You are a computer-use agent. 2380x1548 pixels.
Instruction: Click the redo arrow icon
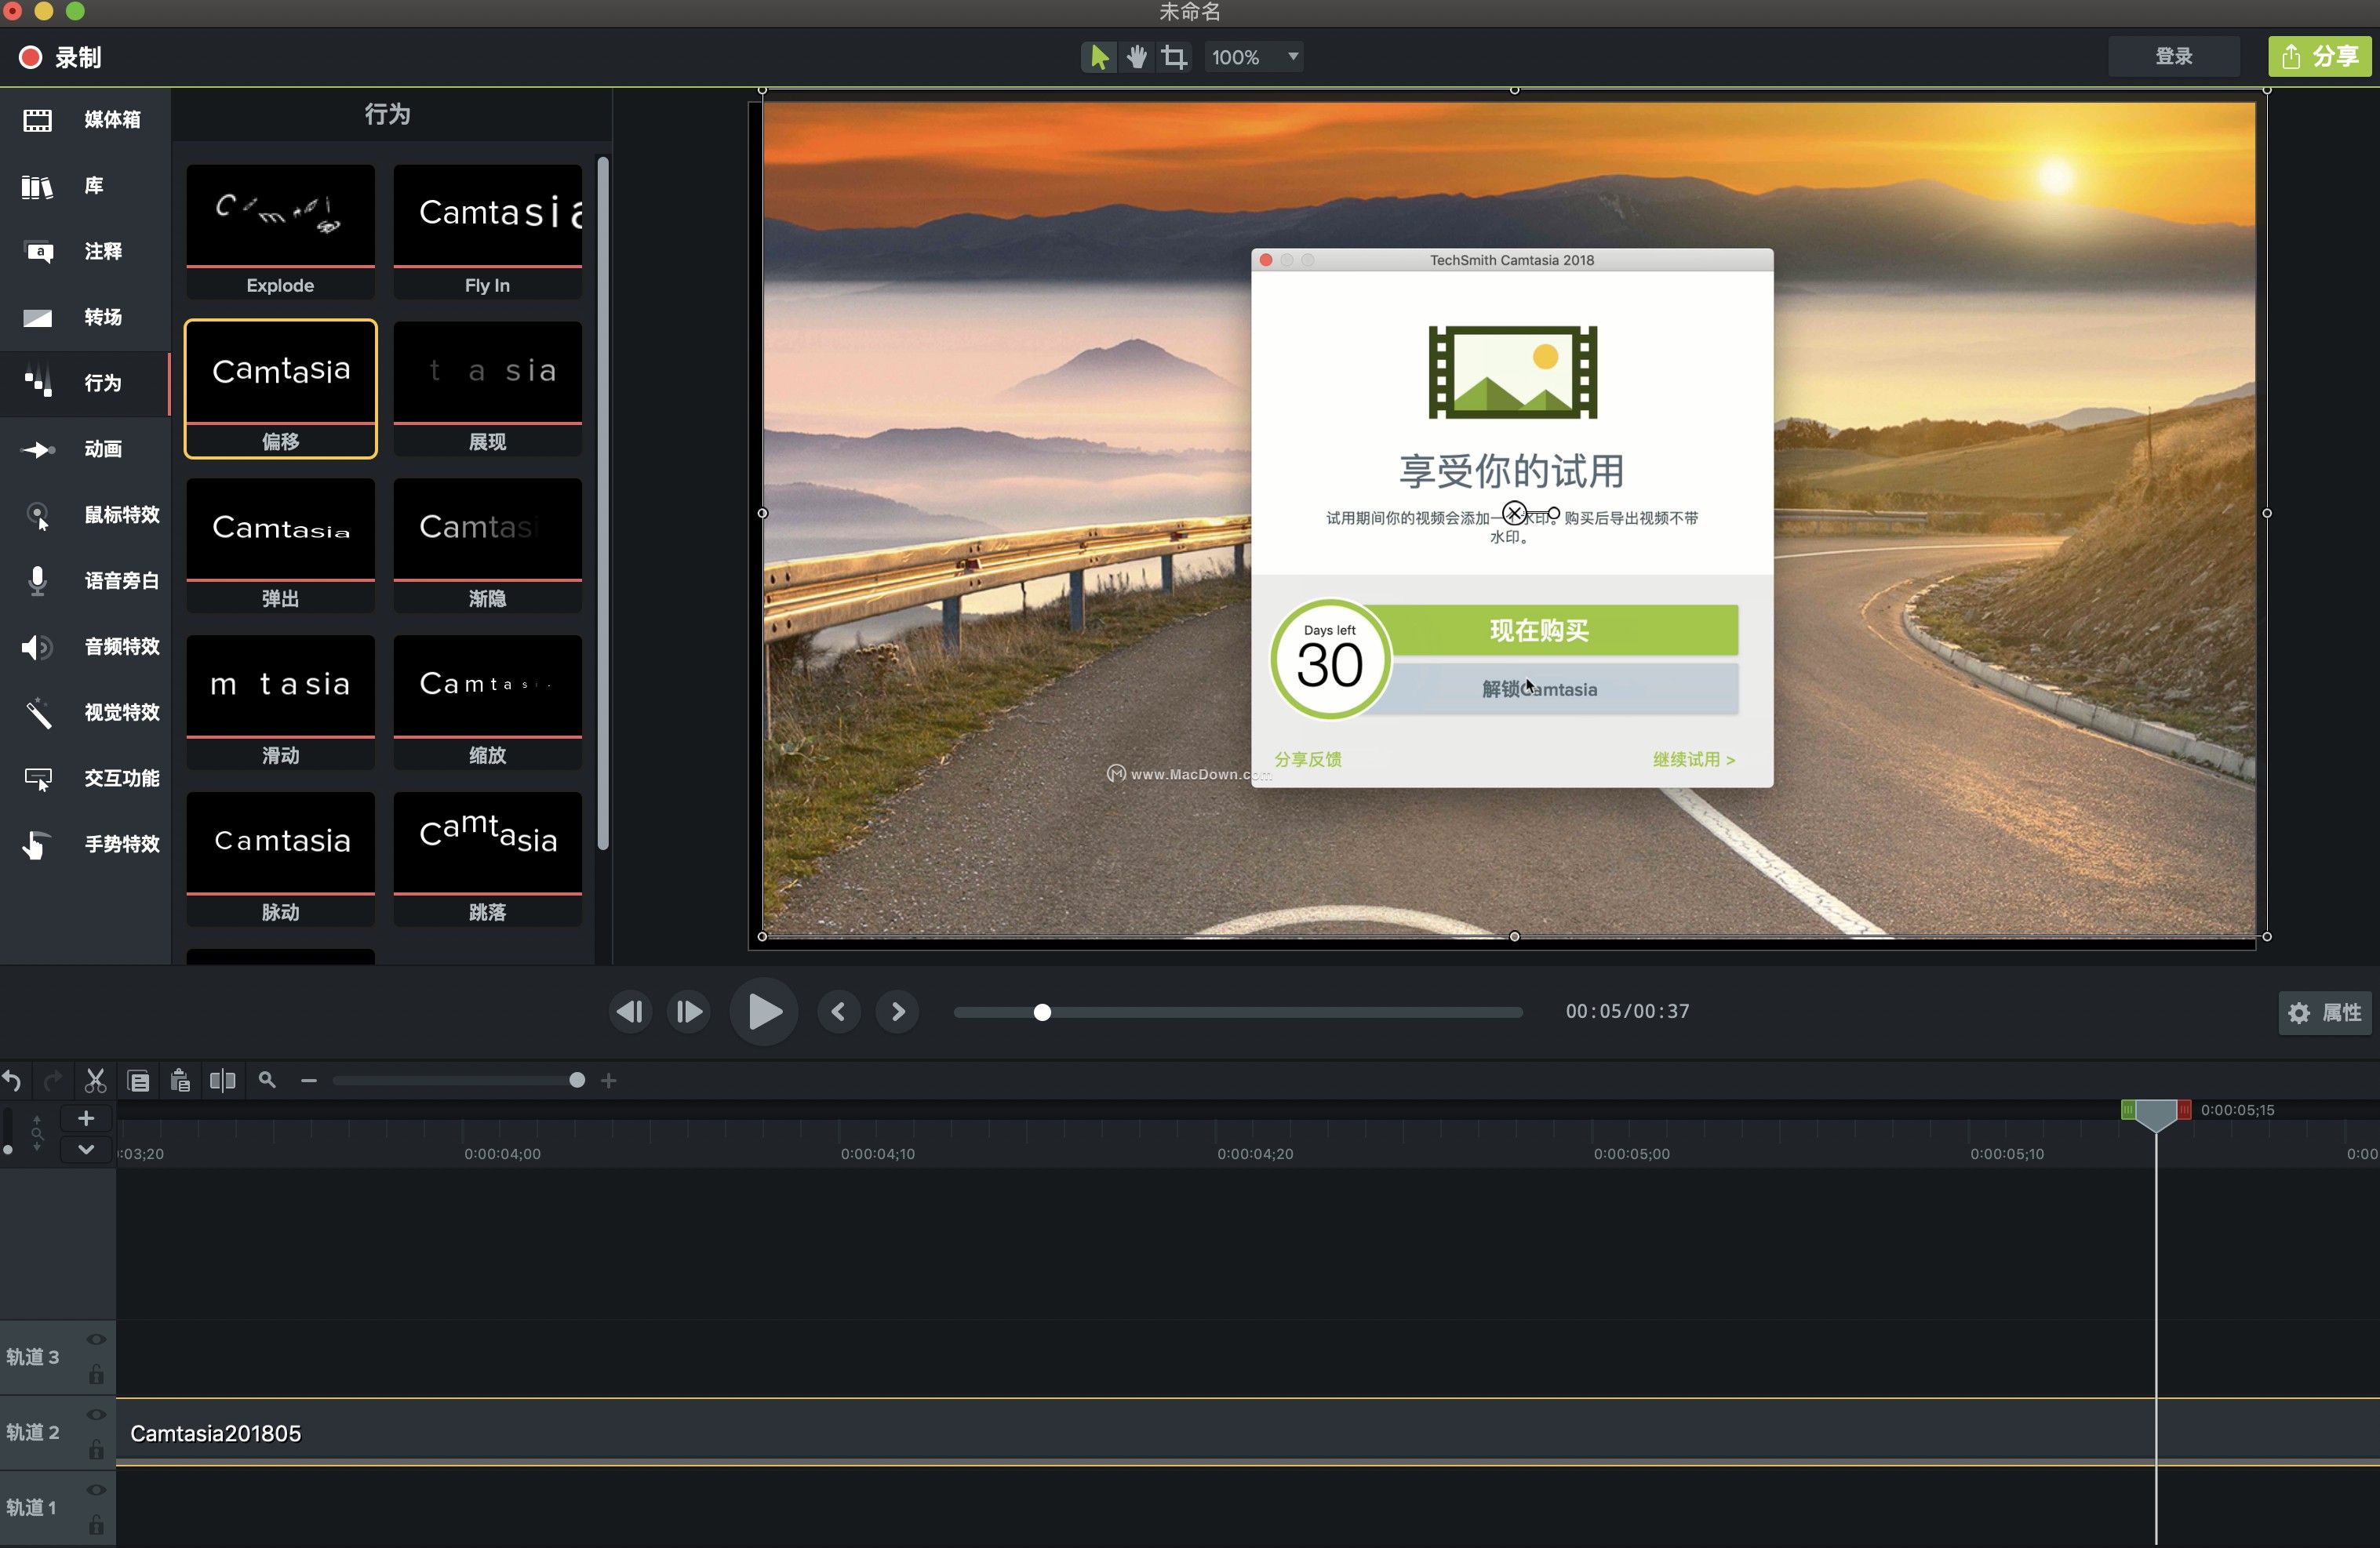pyautogui.click(x=52, y=1080)
